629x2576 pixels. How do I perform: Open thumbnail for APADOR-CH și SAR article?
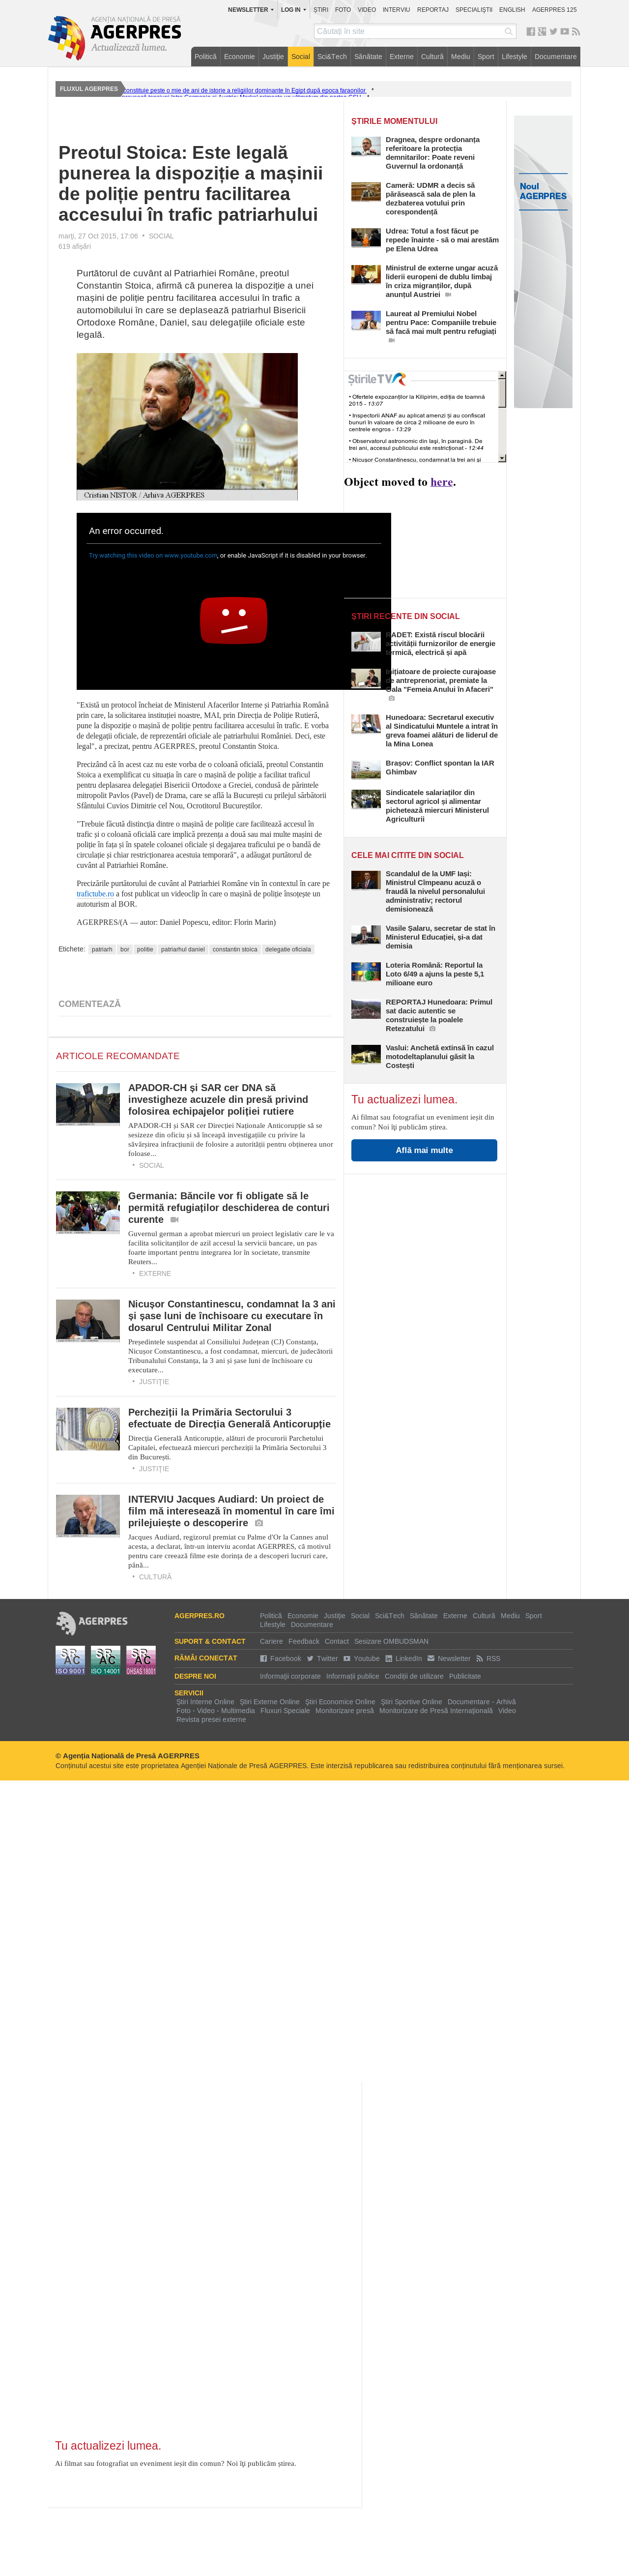tap(88, 1104)
